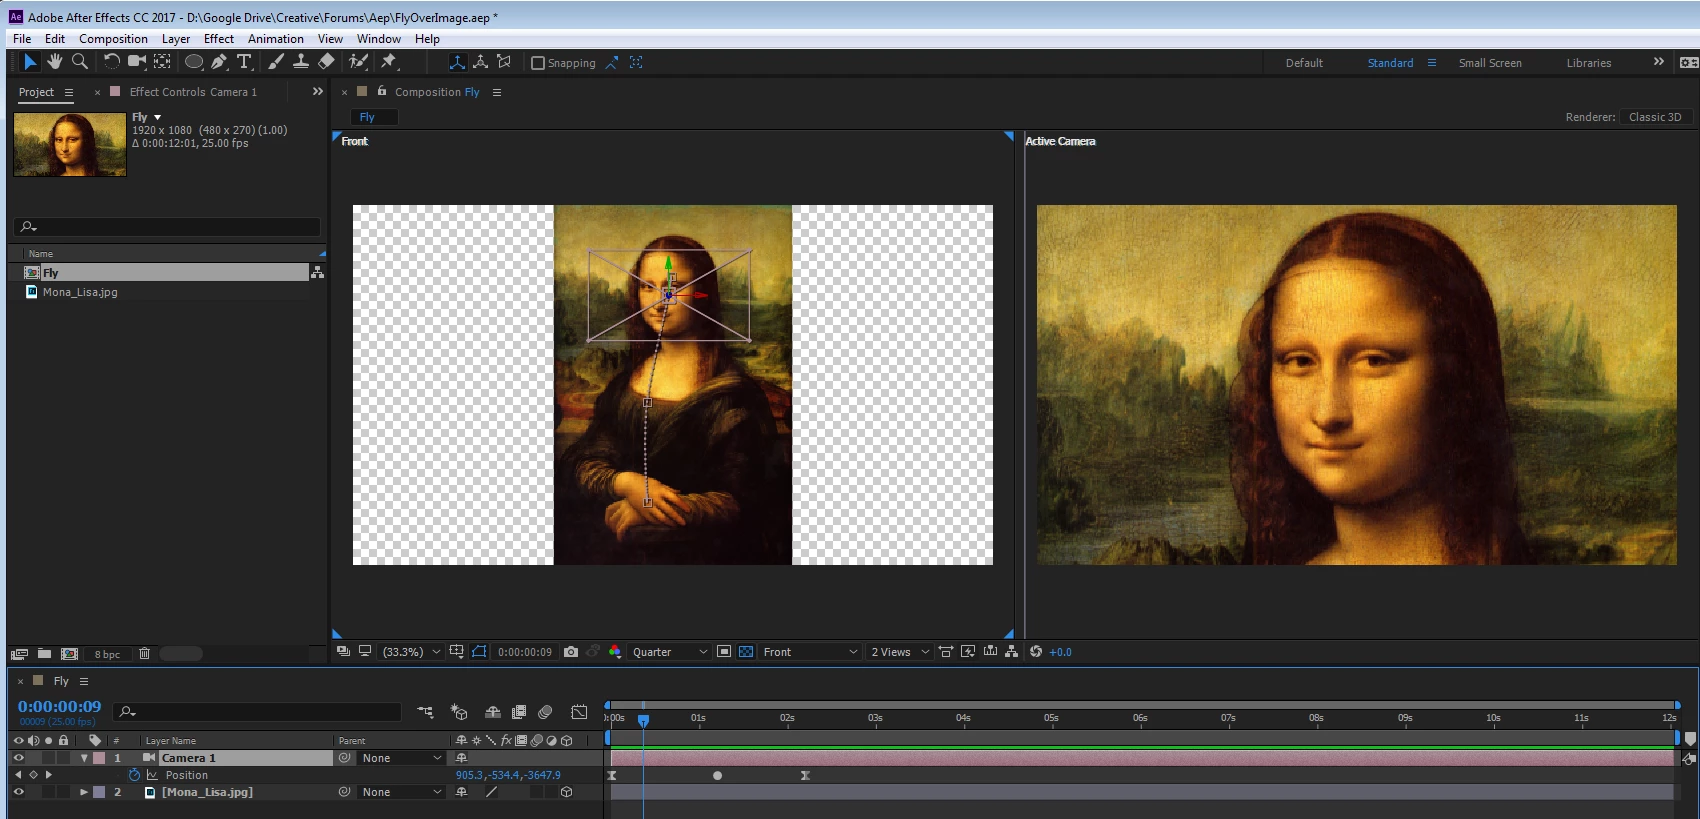The height and width of the screenshot is (819, 1700).
Task: Choose World Axis mode
Action: (481, 62)
